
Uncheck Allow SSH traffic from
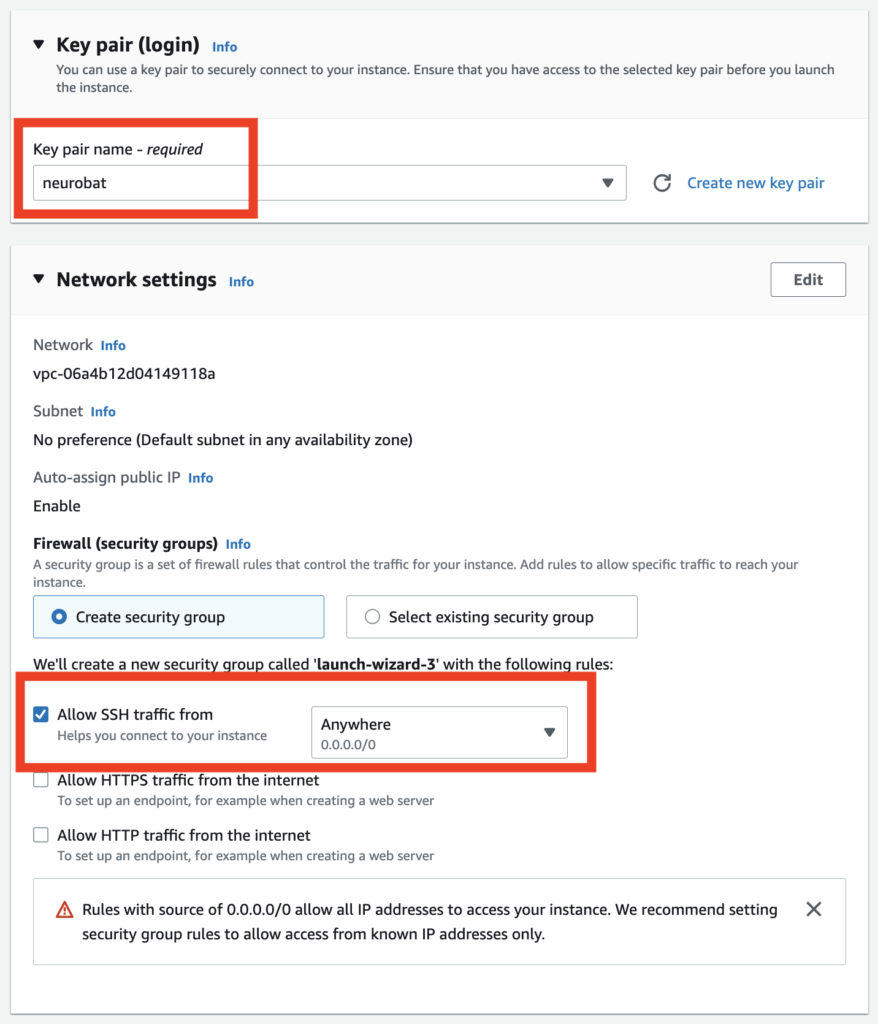point(41,715)
